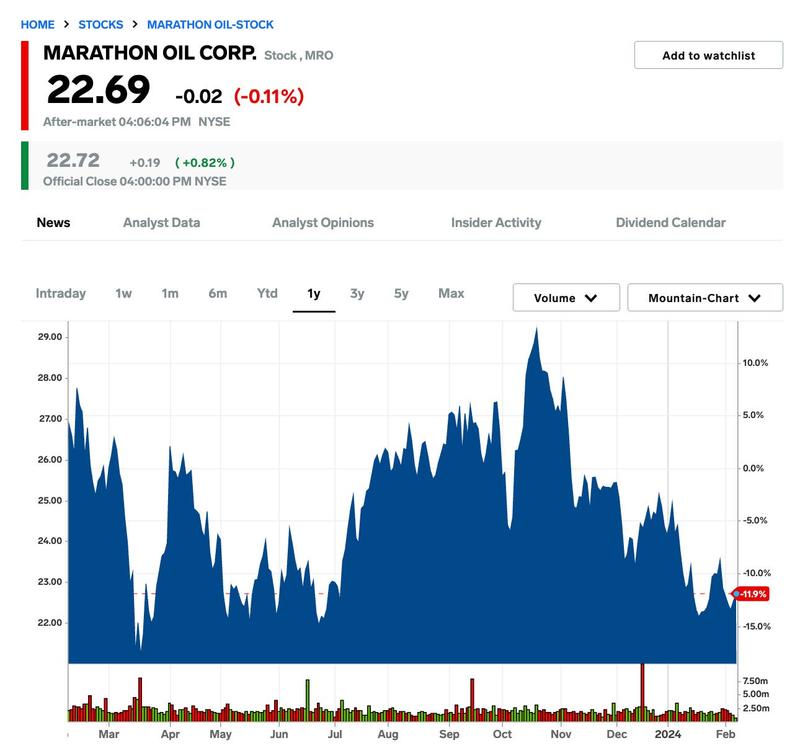Switch chart range to 6m
This screenshot has height=748, width=800.
pyautogui.click(x=218, y=293)
